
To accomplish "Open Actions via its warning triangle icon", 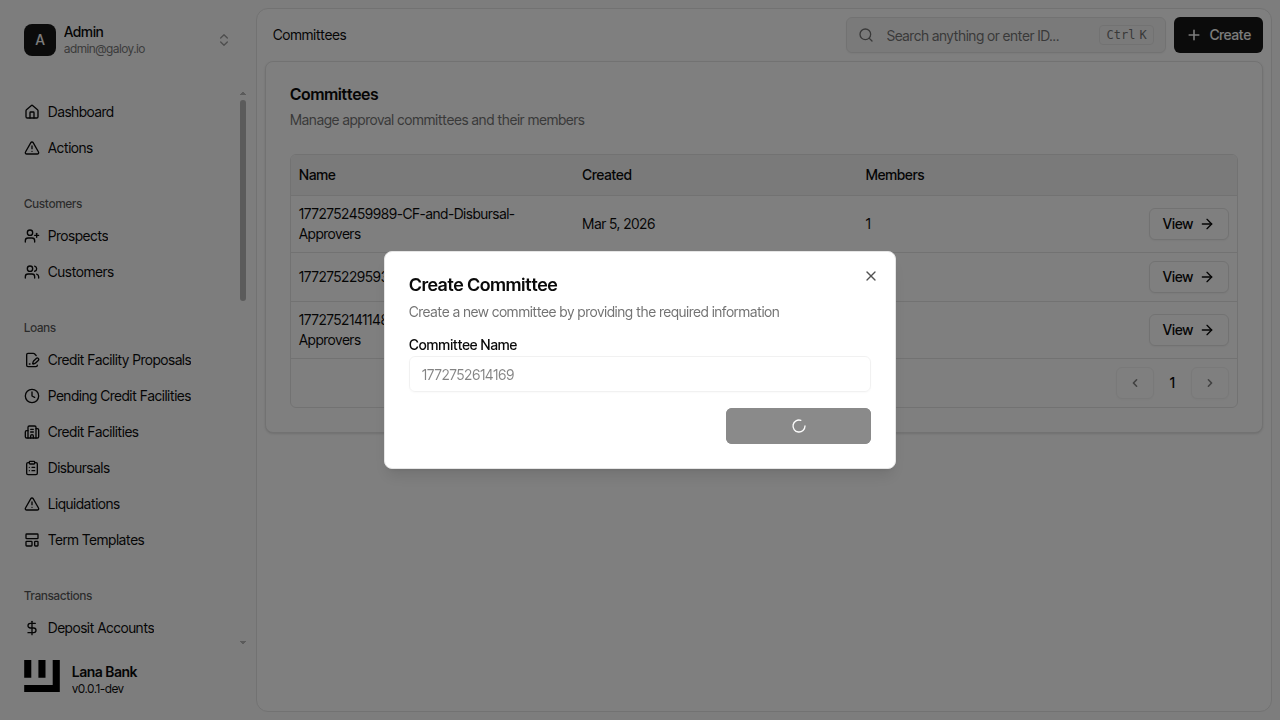I will point(31,147).
